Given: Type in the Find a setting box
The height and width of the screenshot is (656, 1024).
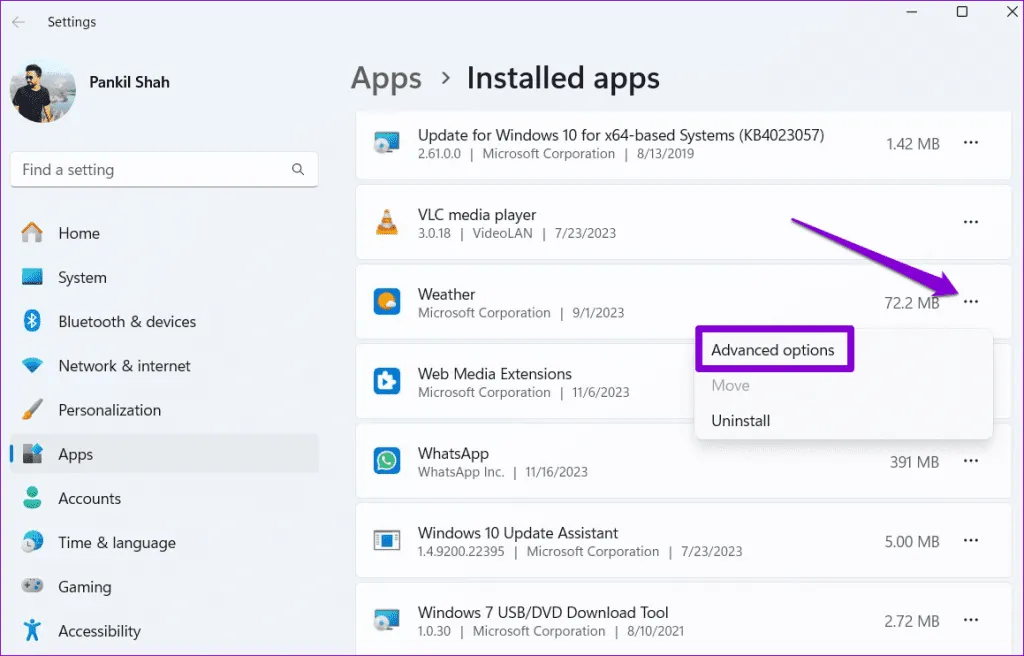Looking at the screenshot, I should click(x=150, y=170).
